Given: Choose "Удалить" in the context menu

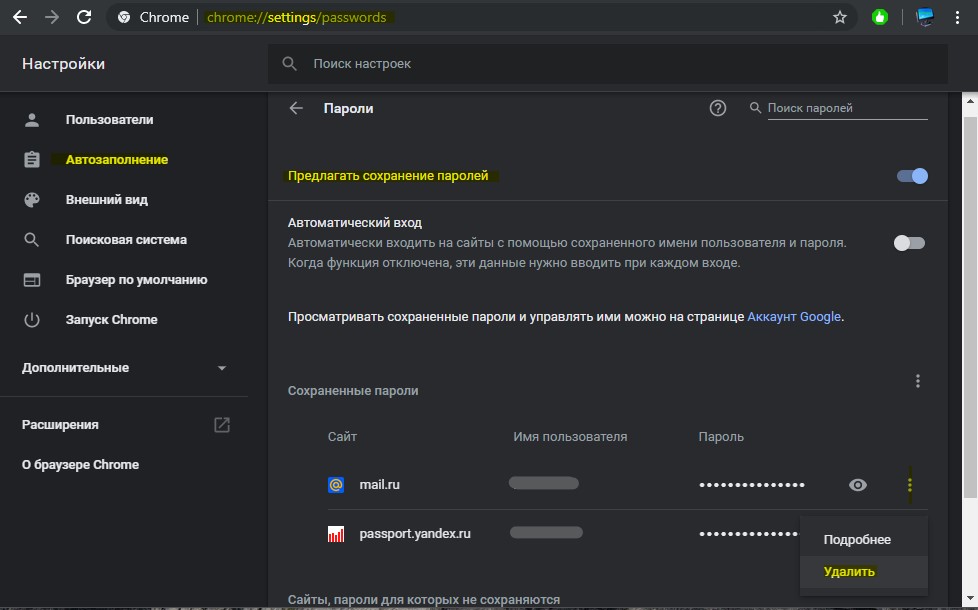Looking at the screenshot, I should (x=864, y=572).
